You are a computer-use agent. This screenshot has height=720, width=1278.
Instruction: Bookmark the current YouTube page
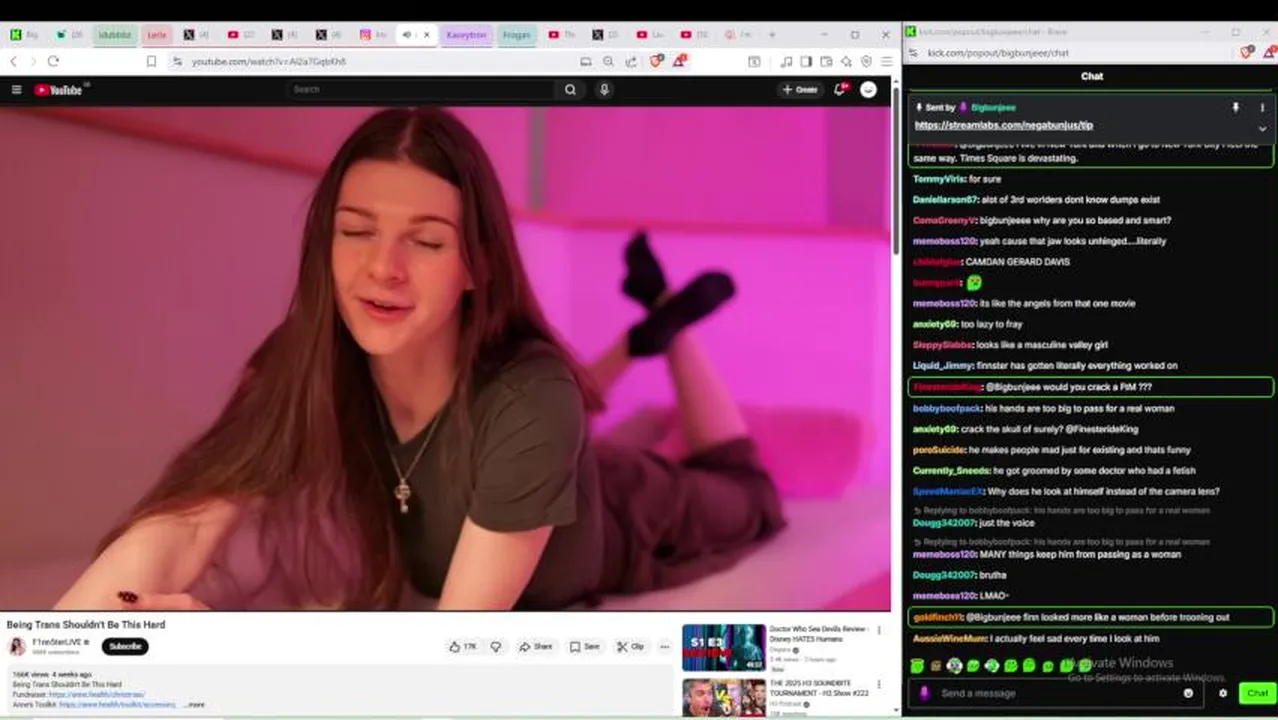(x=151, y=61)
